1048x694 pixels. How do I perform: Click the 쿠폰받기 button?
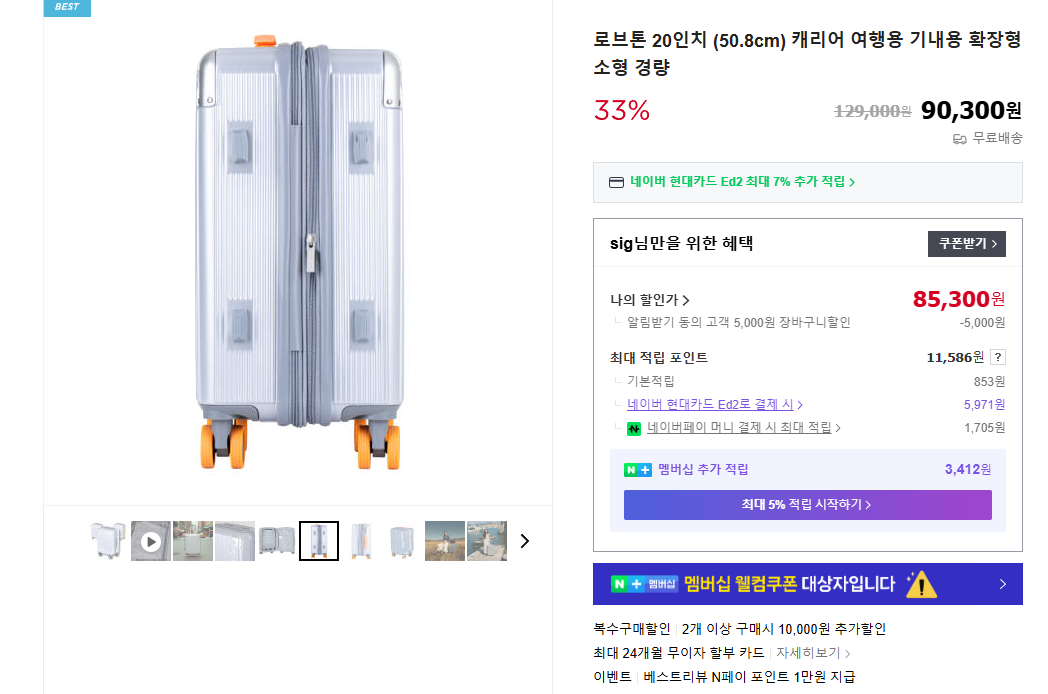(966, 244)
